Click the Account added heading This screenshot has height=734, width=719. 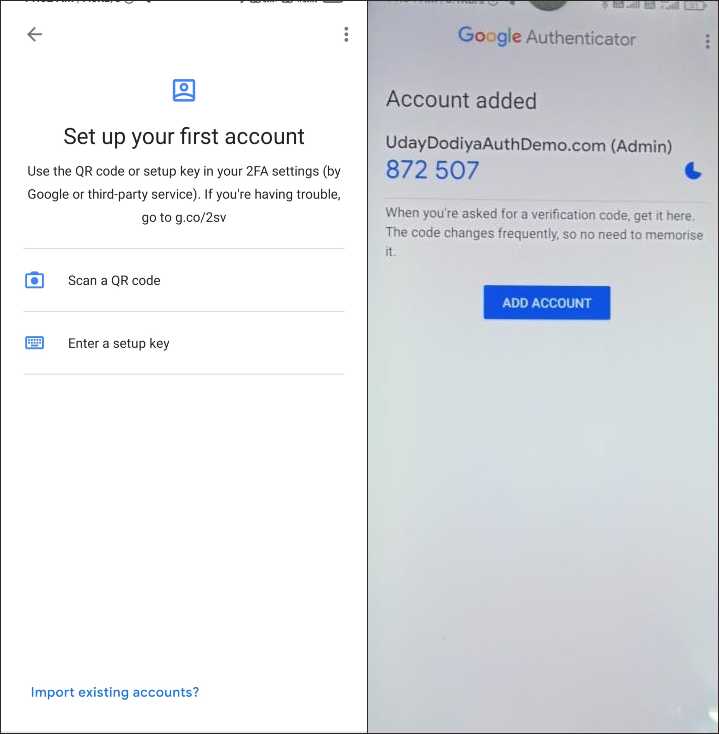pos(461,100)
